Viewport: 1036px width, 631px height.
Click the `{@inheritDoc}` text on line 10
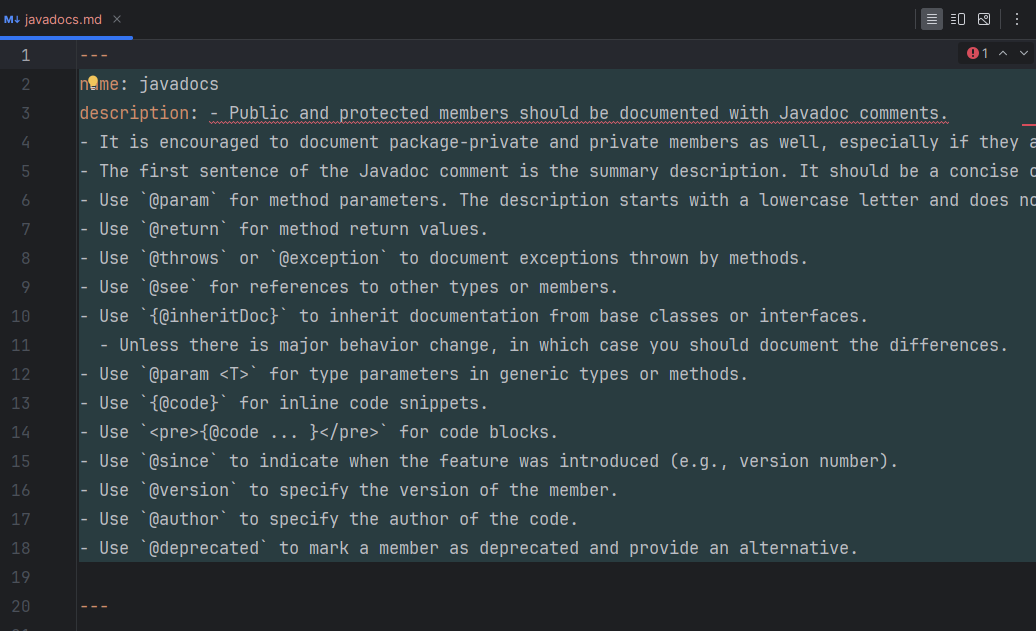[214, 316]
